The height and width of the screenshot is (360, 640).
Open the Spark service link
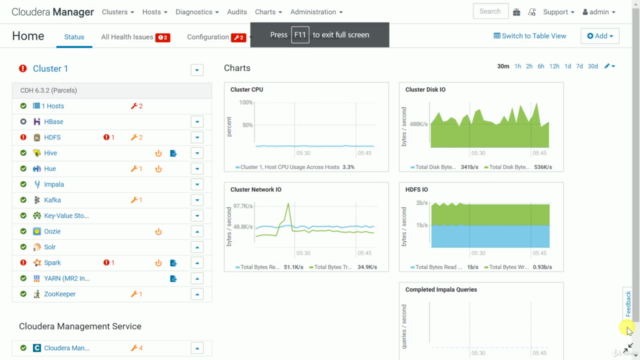click(x=52, y=263)
